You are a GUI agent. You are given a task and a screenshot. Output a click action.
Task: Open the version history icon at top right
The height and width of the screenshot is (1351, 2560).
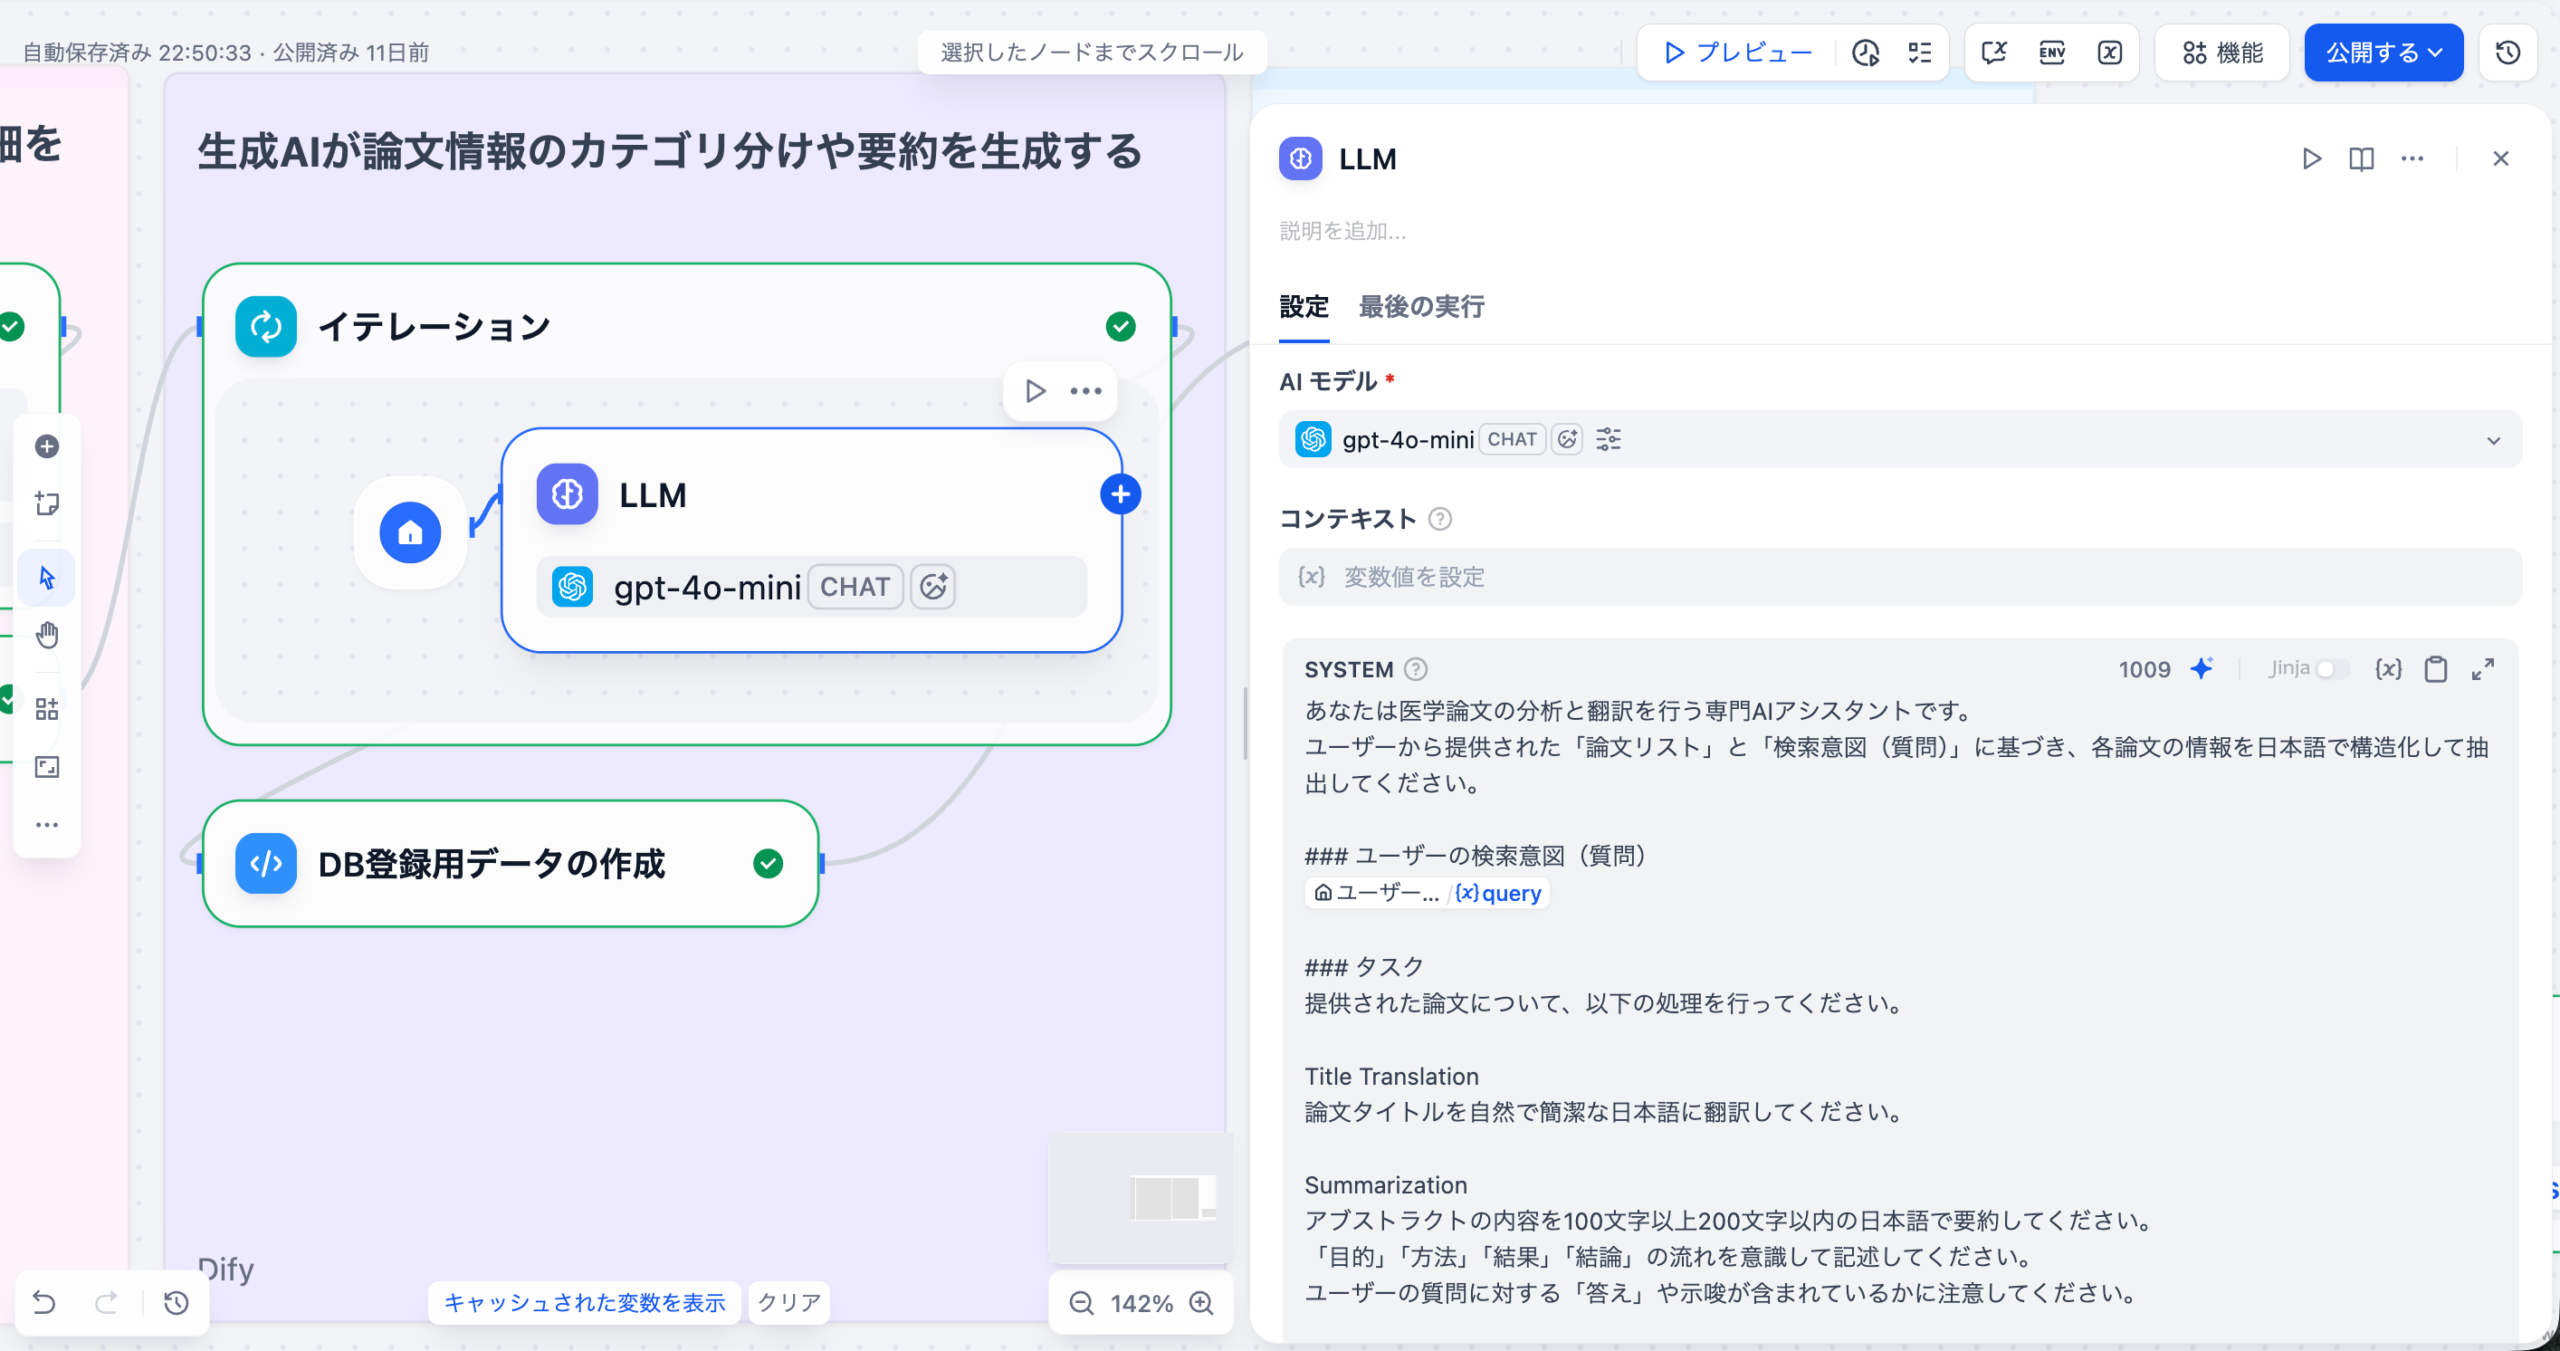(2508, 53)
